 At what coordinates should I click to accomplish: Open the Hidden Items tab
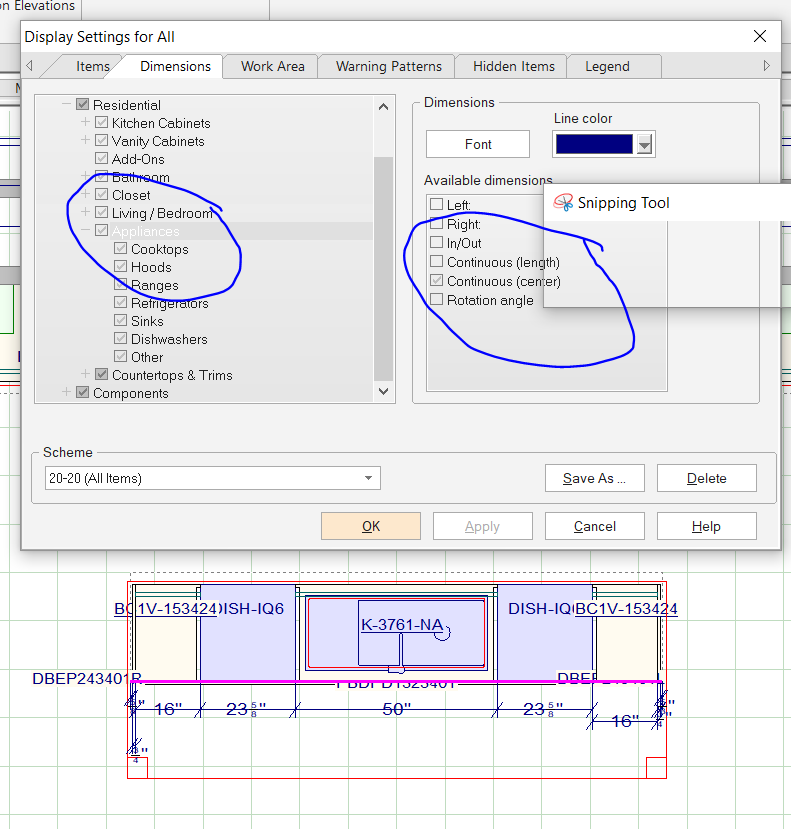tap(513, 66)
